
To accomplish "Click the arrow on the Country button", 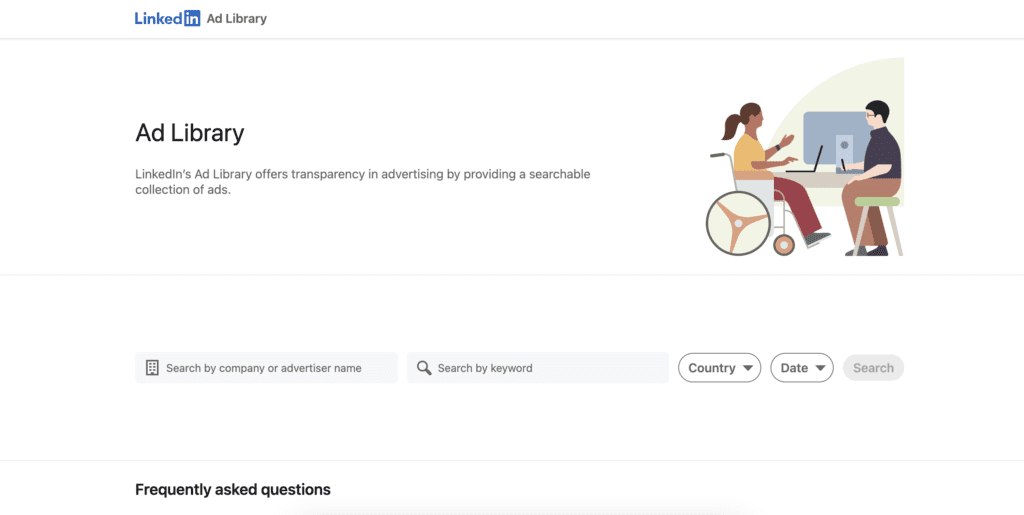I will [x=748, y=368].
